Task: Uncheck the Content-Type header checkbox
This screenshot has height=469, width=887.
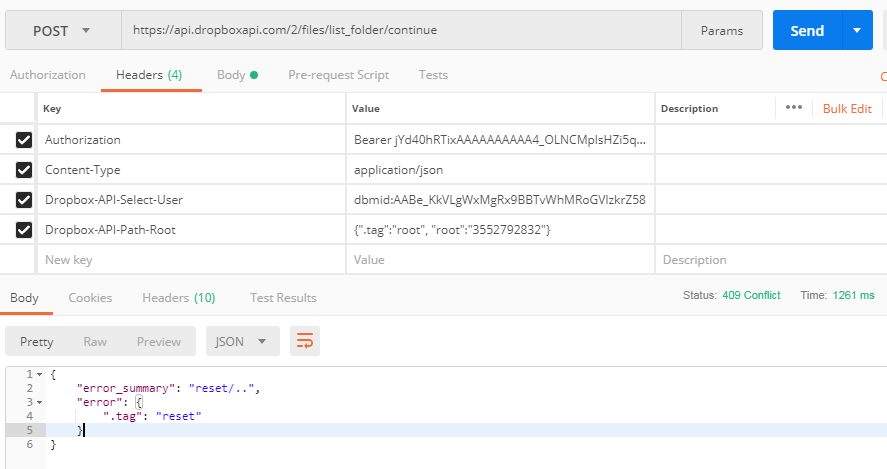Action: pyautogui.click(x=24, y=170)
